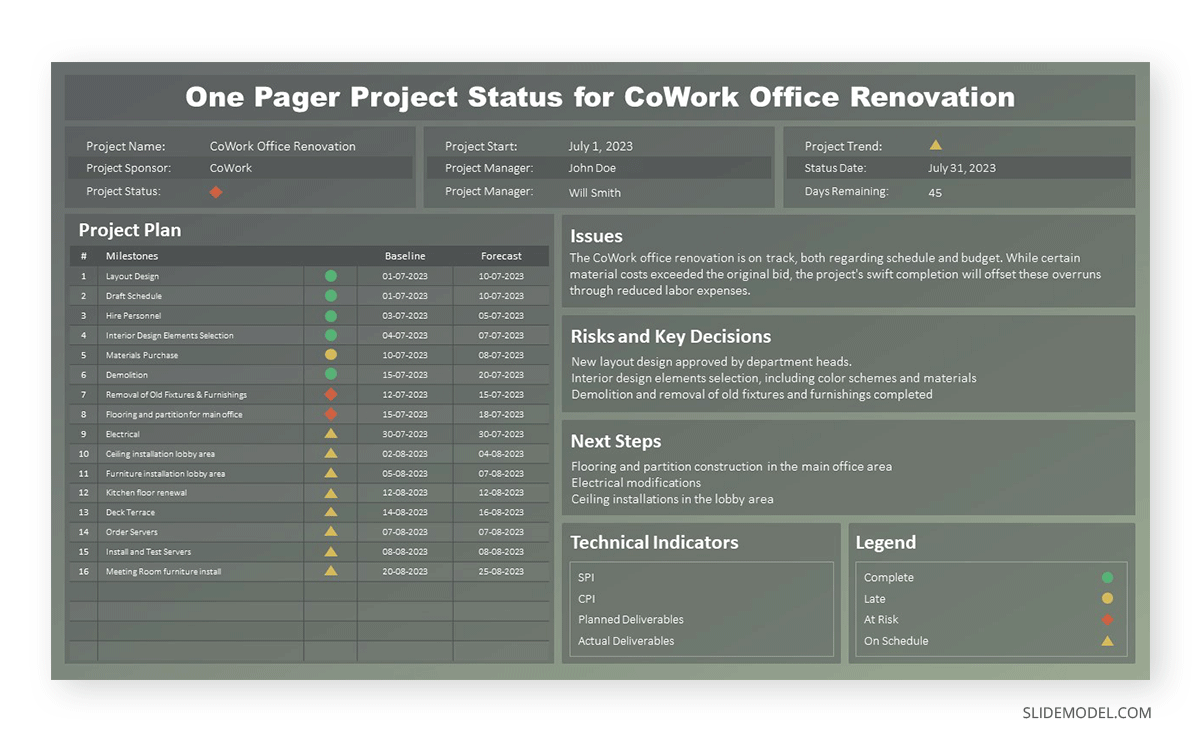Click the 'Next Steps' section heading

click(x=616, y=442)
